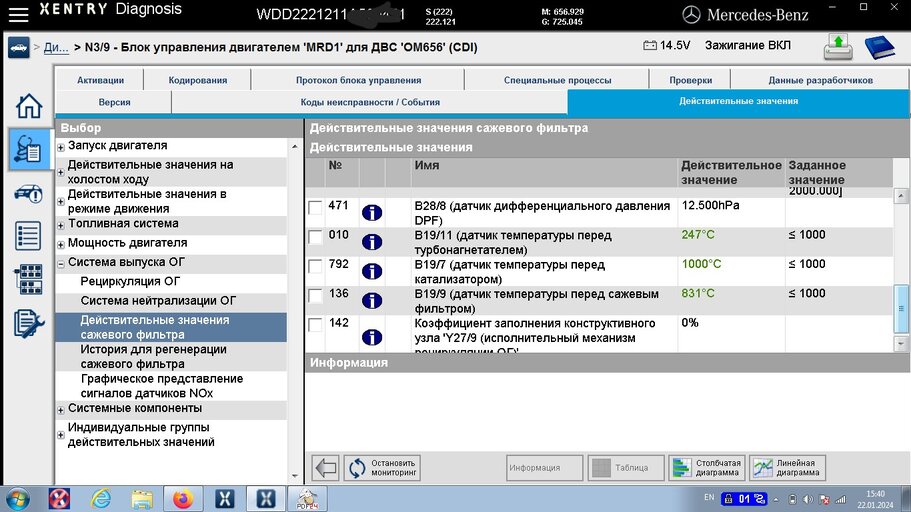Viewport: 911px width, 512px height.
Task: Click values table scroll up arrow
Action: click(x=901, y=196)
